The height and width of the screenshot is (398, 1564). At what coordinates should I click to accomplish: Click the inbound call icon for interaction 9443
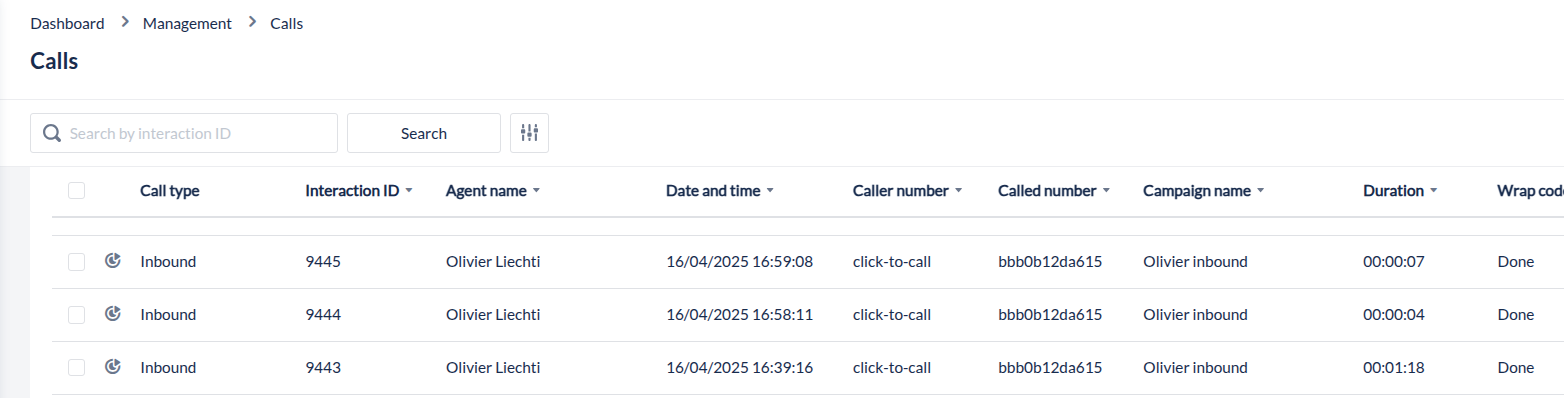click(113, 367)
